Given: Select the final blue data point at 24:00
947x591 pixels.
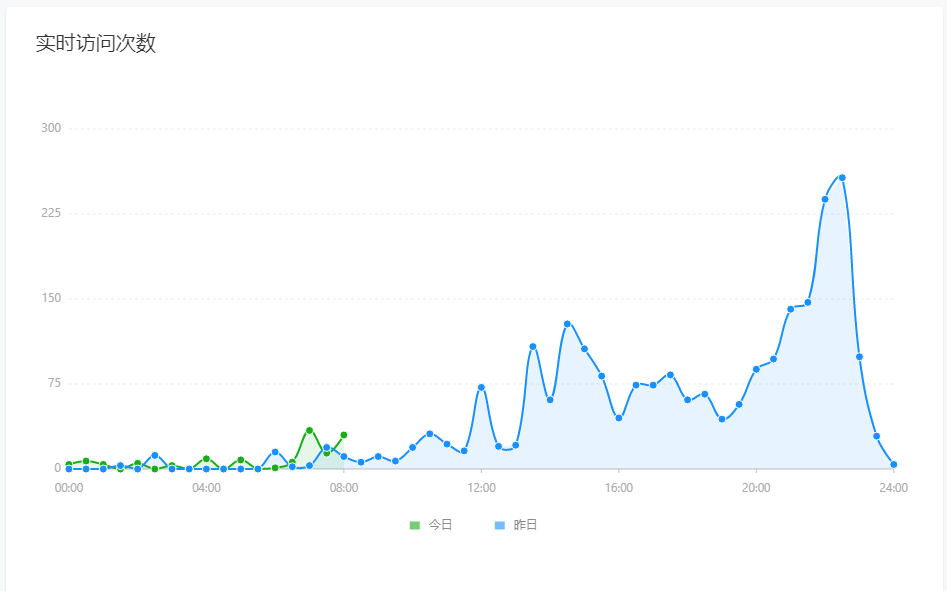Looking at the screenshot, I should point(894,464).
